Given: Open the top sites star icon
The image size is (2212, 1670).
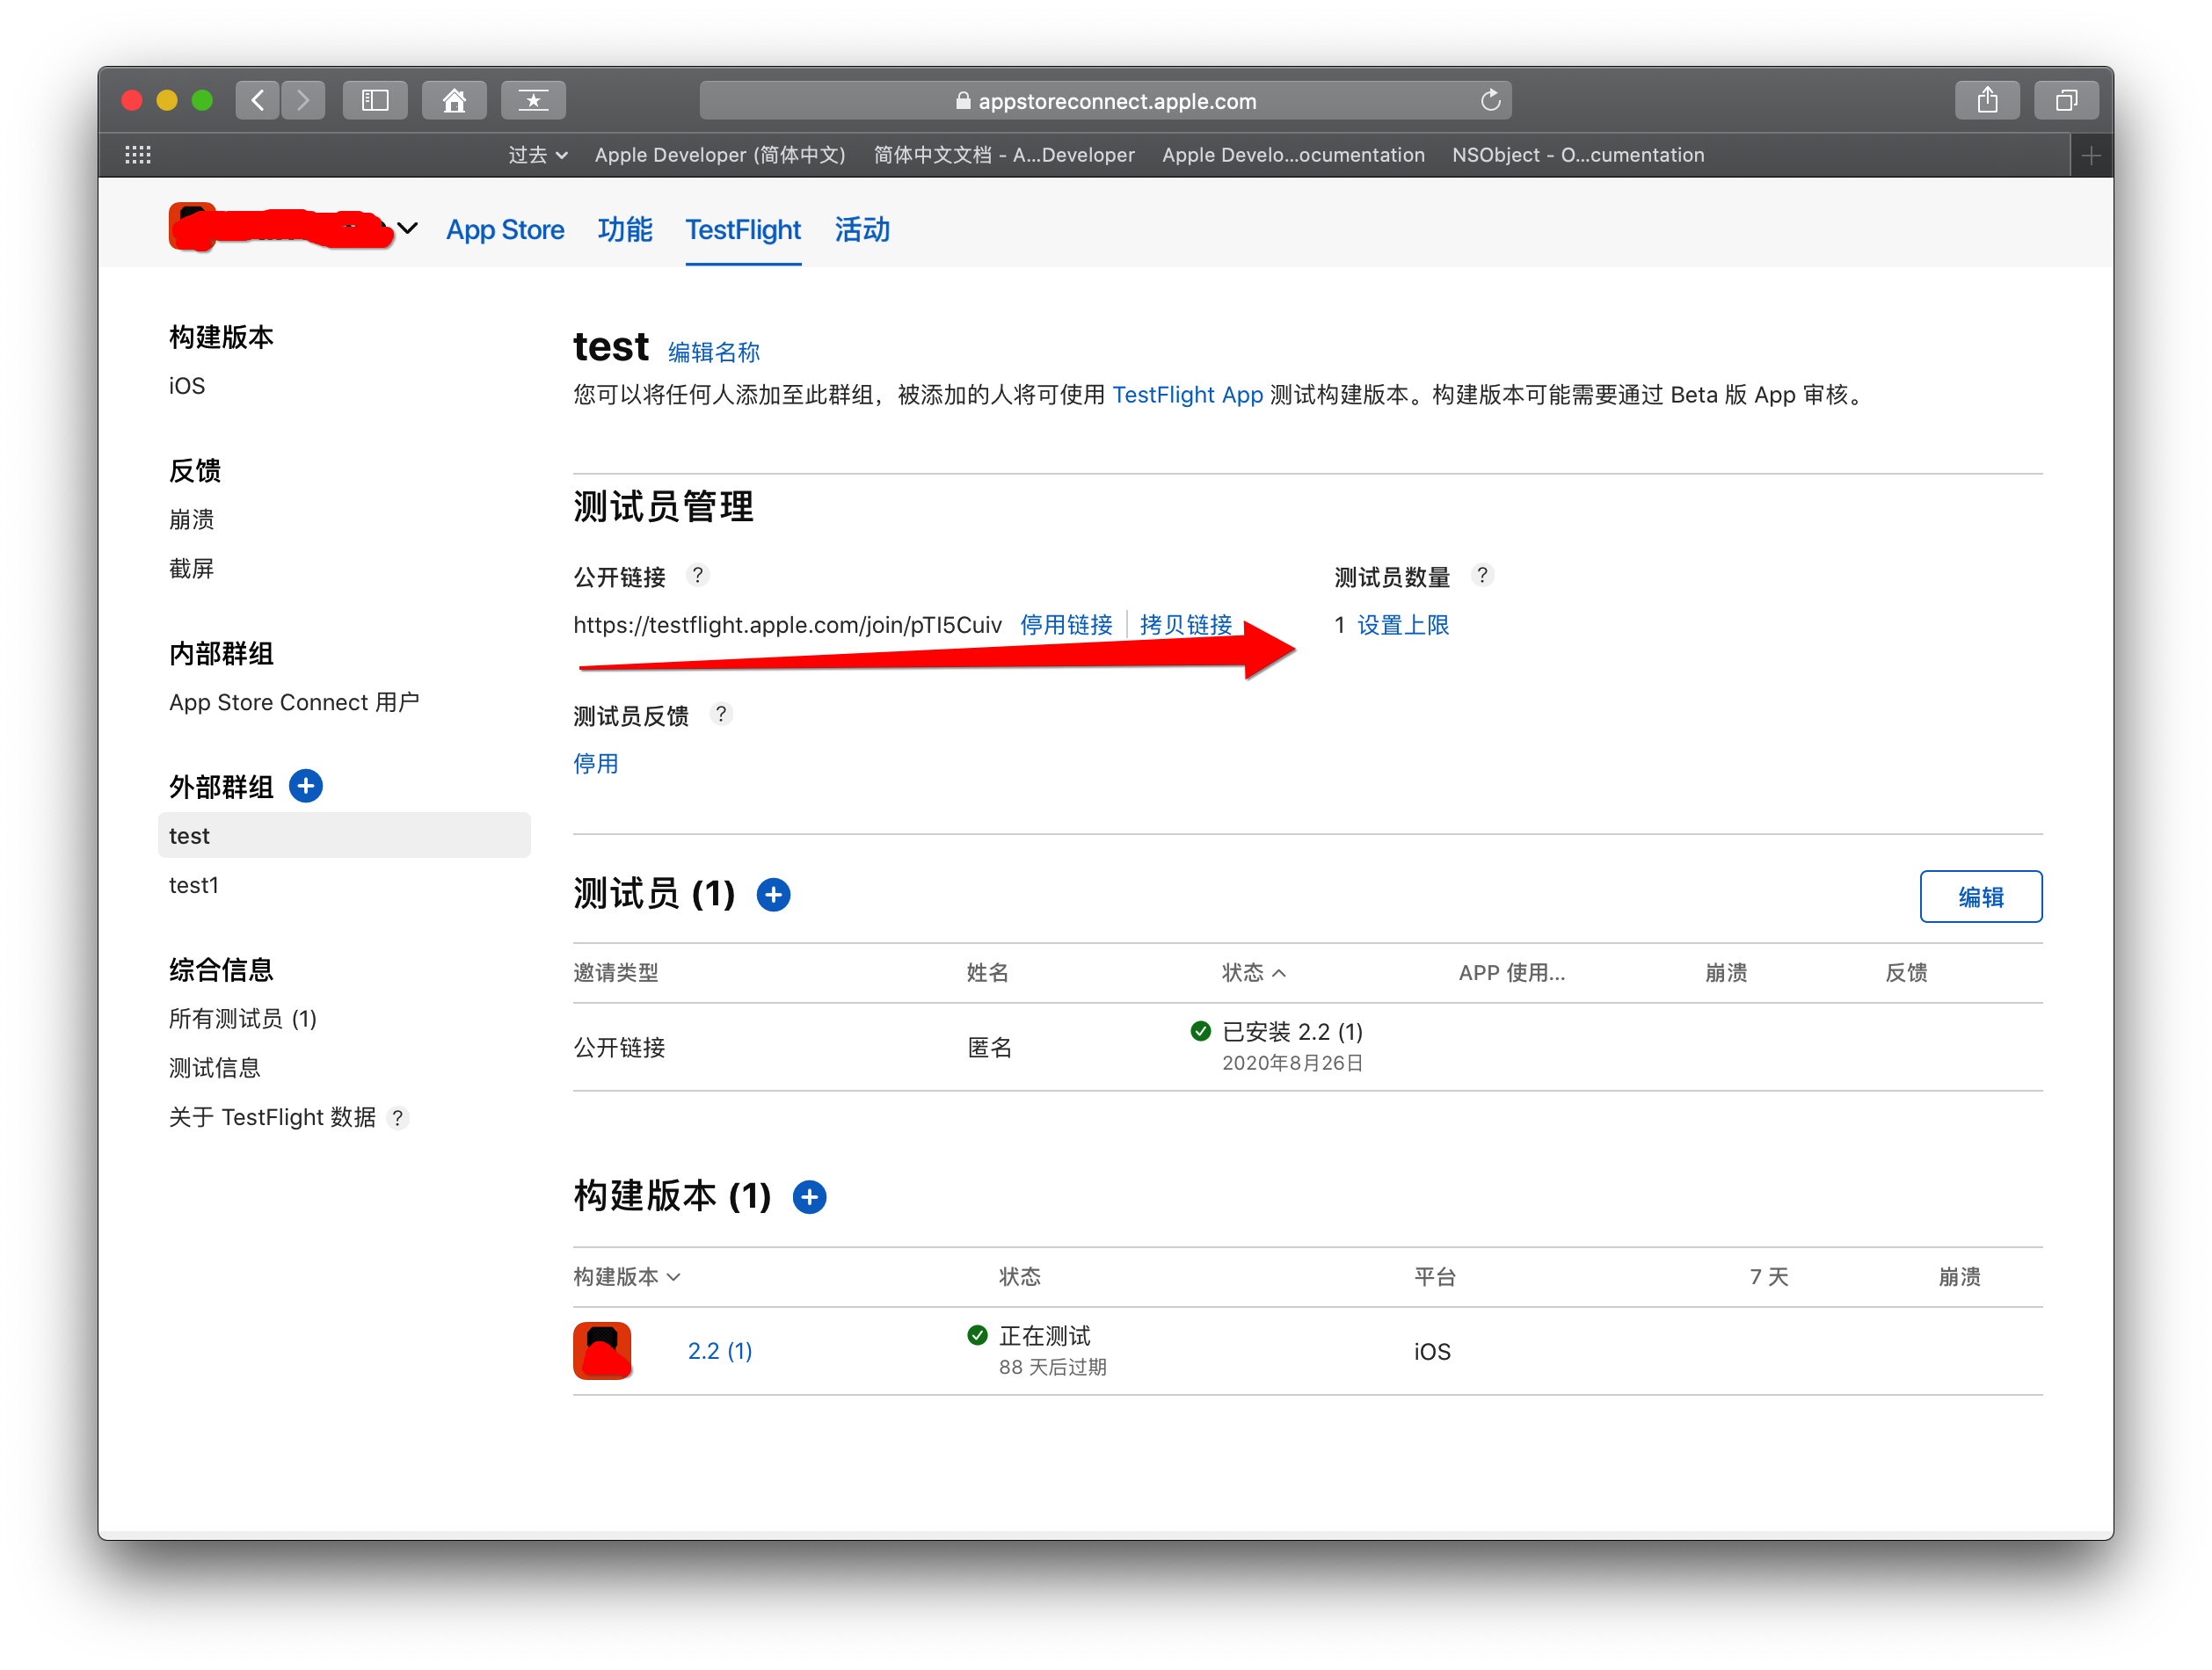Looking at the screenshot, I should (533, 100).
